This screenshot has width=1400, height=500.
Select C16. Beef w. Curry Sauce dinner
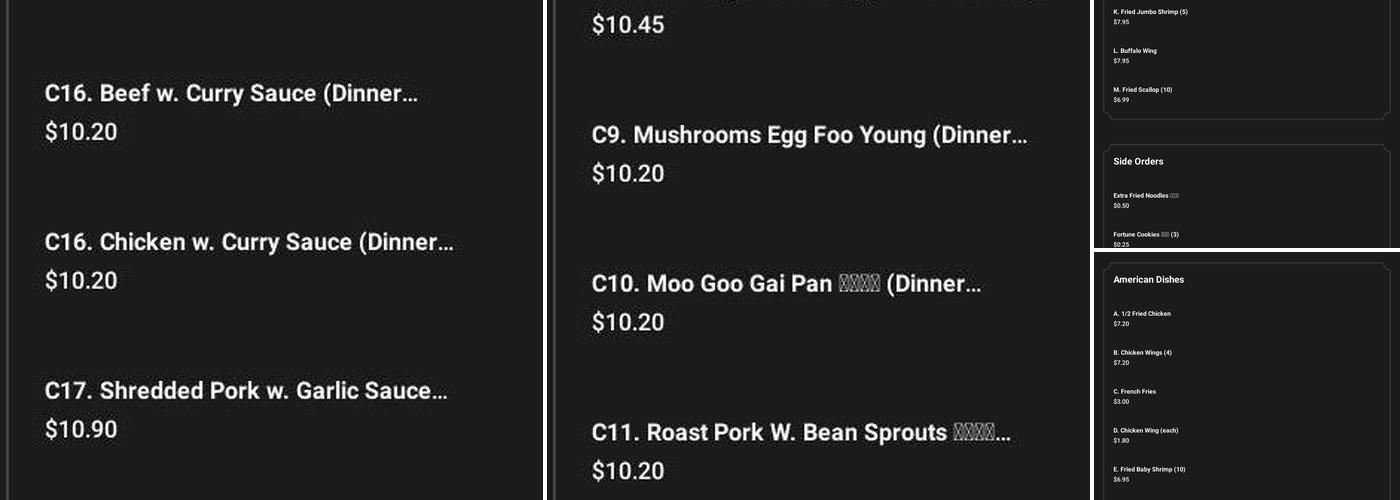[x=231, y=94]
